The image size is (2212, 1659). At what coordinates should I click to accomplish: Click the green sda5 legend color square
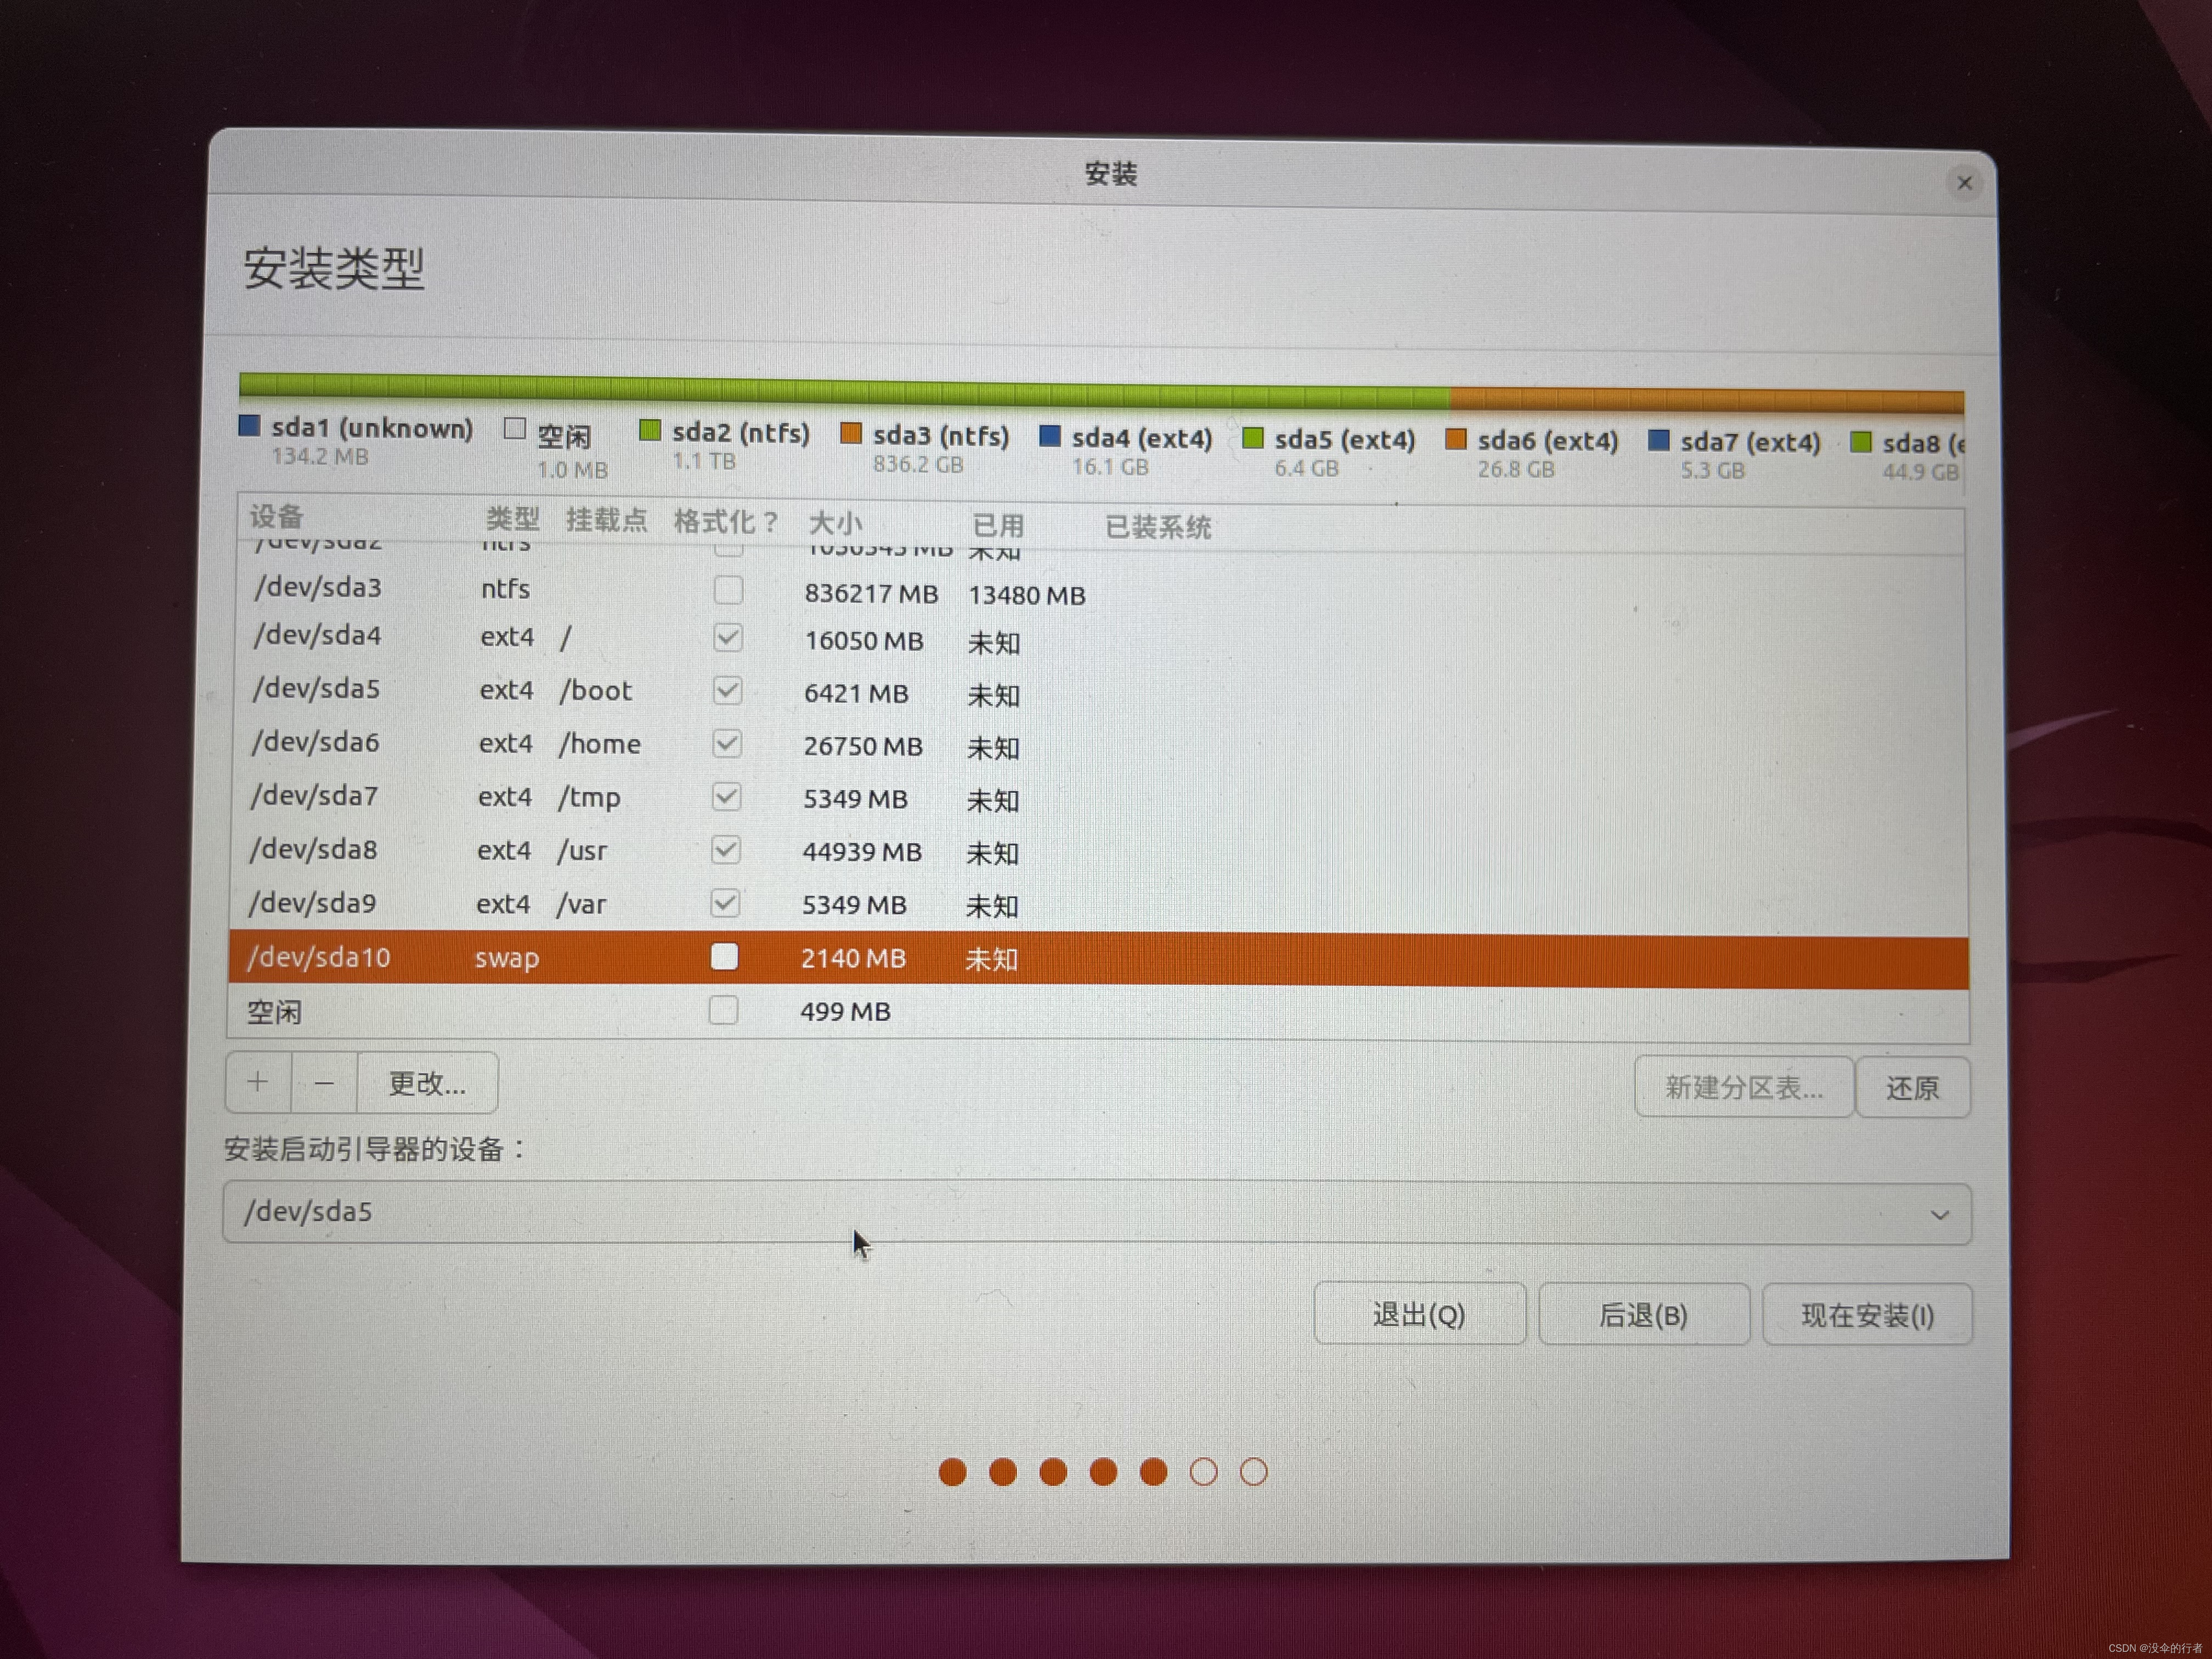[1252, 438]
